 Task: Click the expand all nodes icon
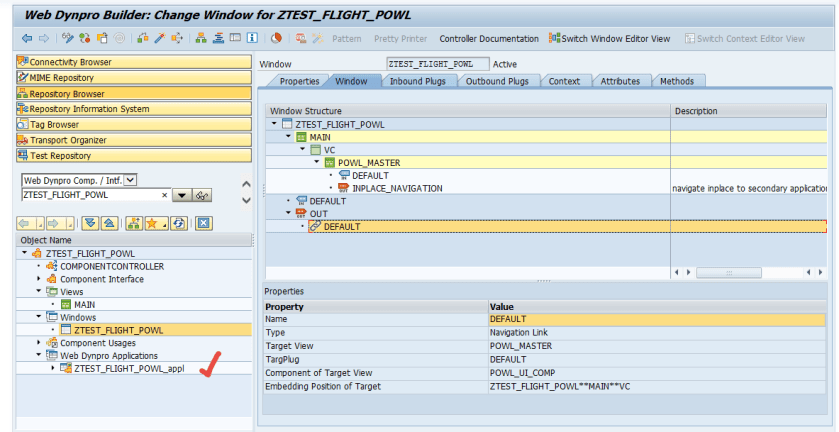(88, 222)
